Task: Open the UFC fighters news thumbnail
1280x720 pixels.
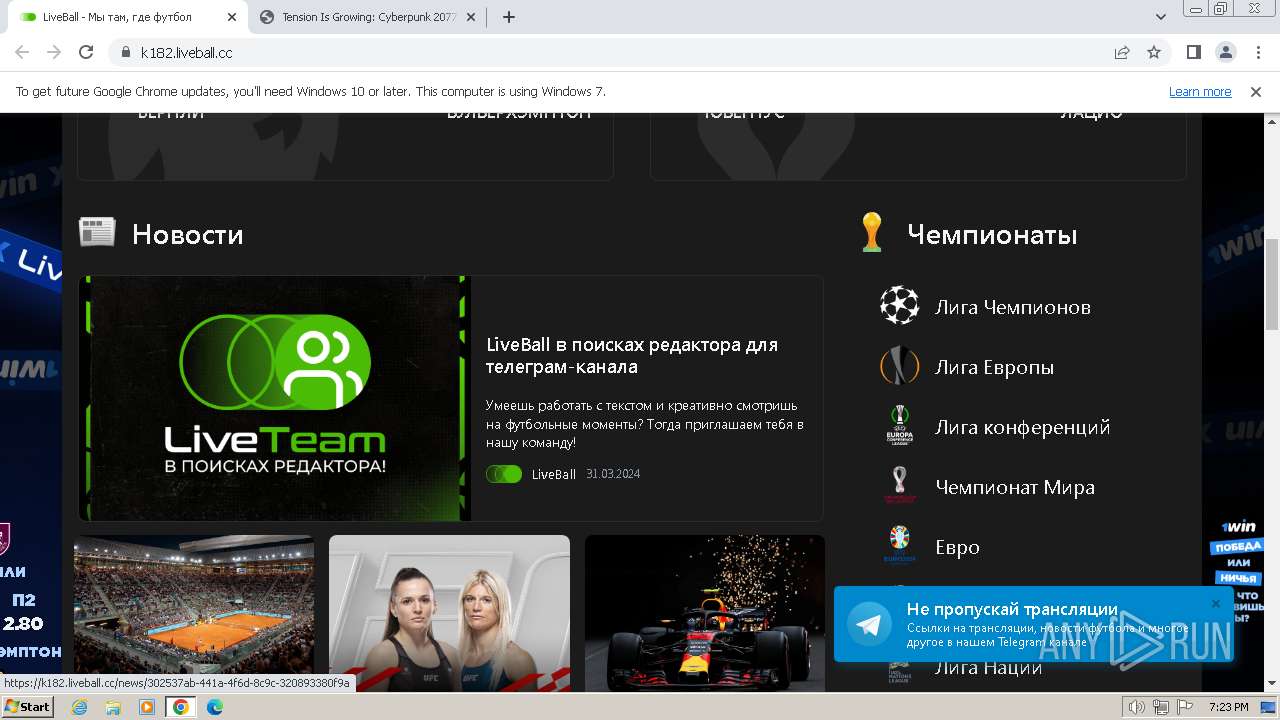Action: point(449,612)
